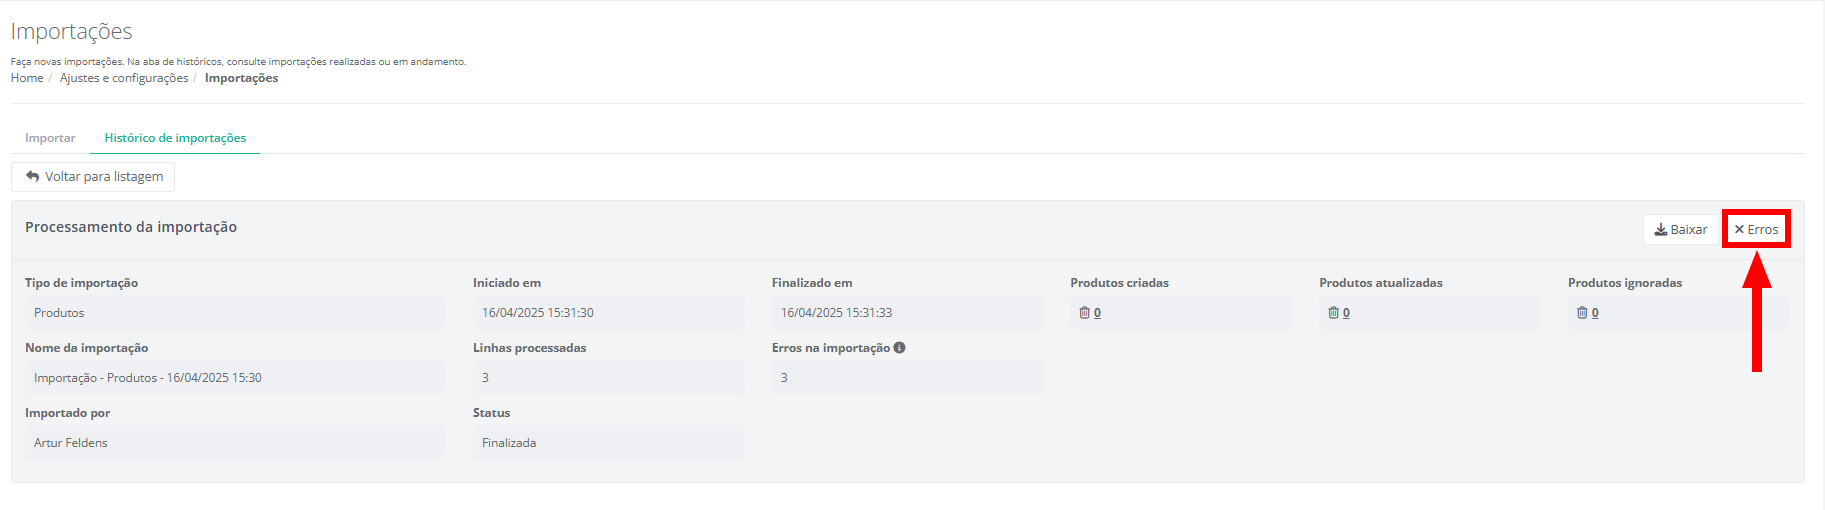Click the trash icon under Produtos ignoradas
Viewport: 1825px width, 510px height.
[x=1582, y=313]
